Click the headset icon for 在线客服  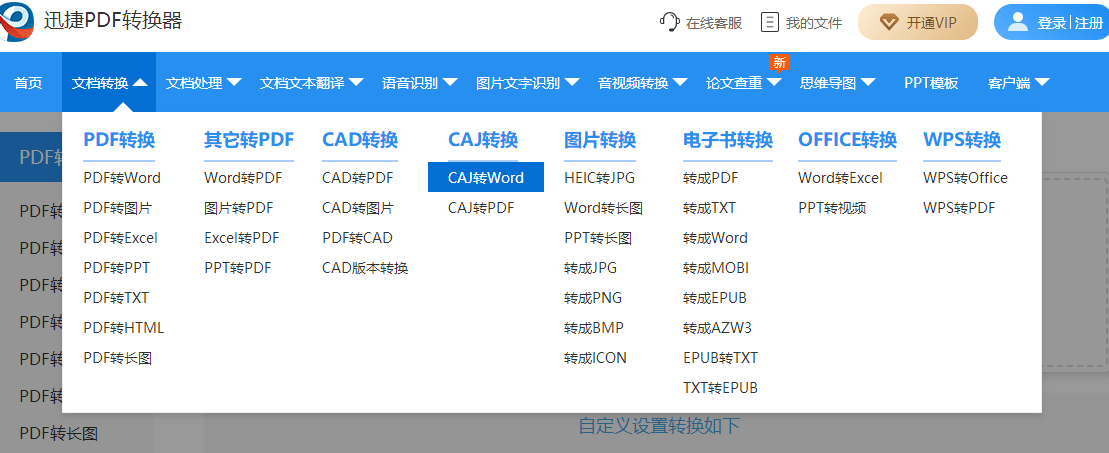669,22
